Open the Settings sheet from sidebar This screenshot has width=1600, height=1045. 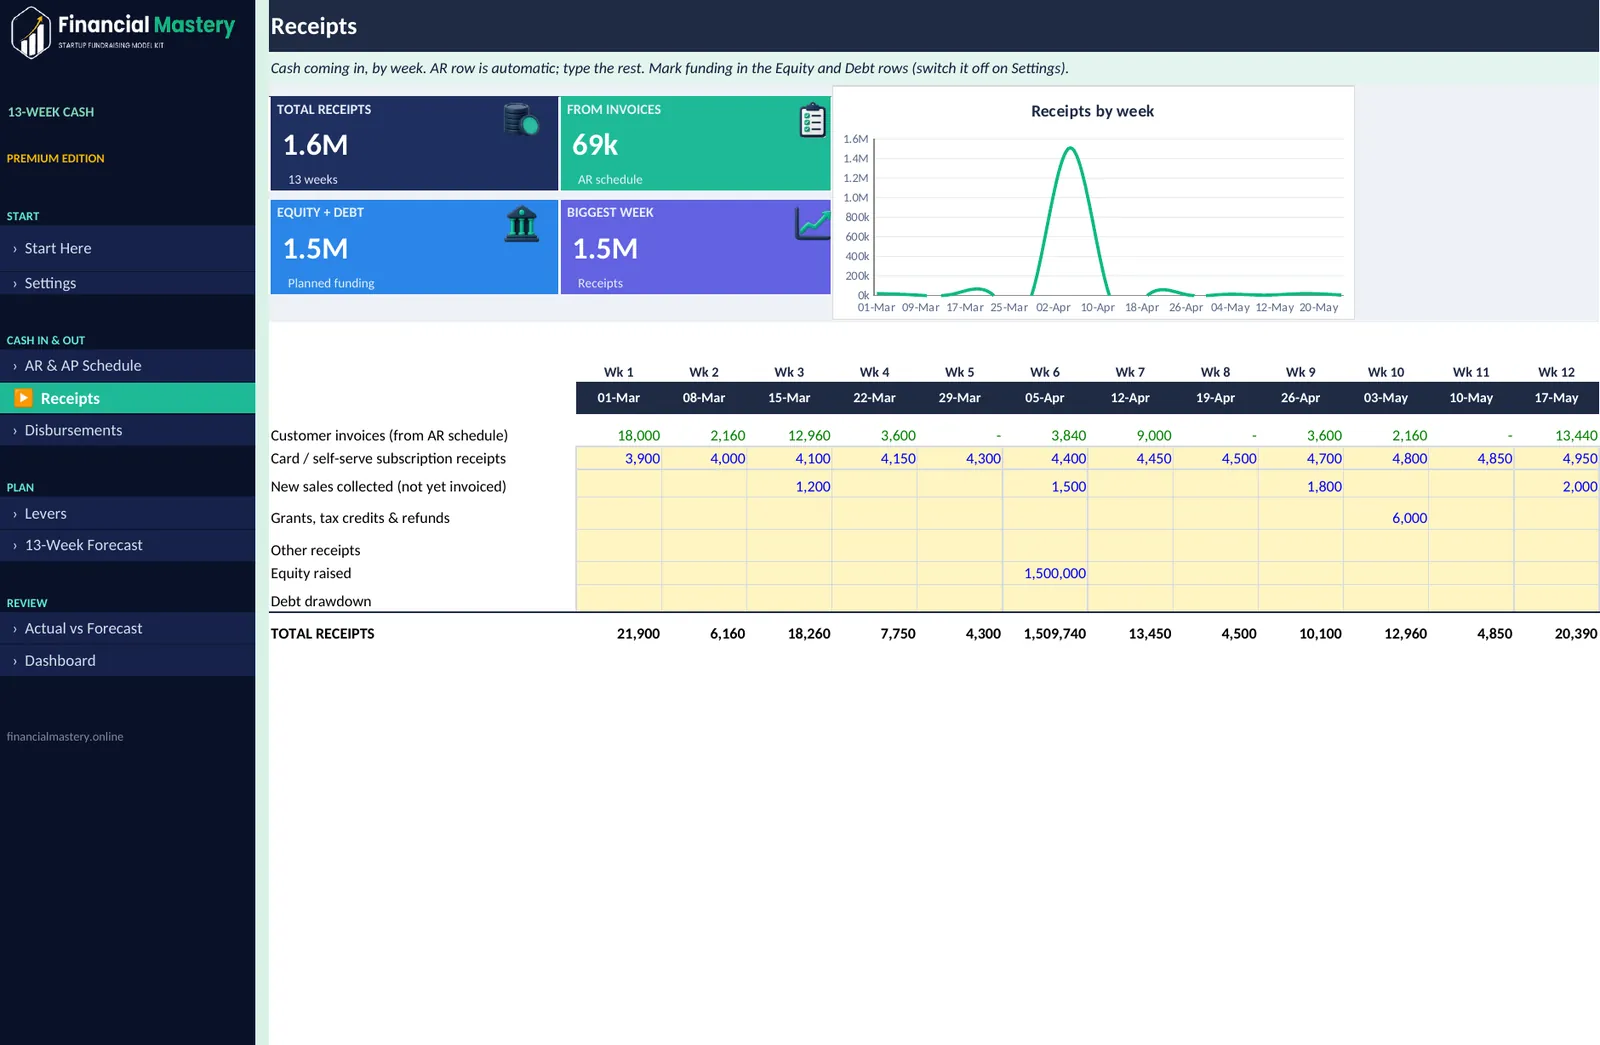click(128, 283)
